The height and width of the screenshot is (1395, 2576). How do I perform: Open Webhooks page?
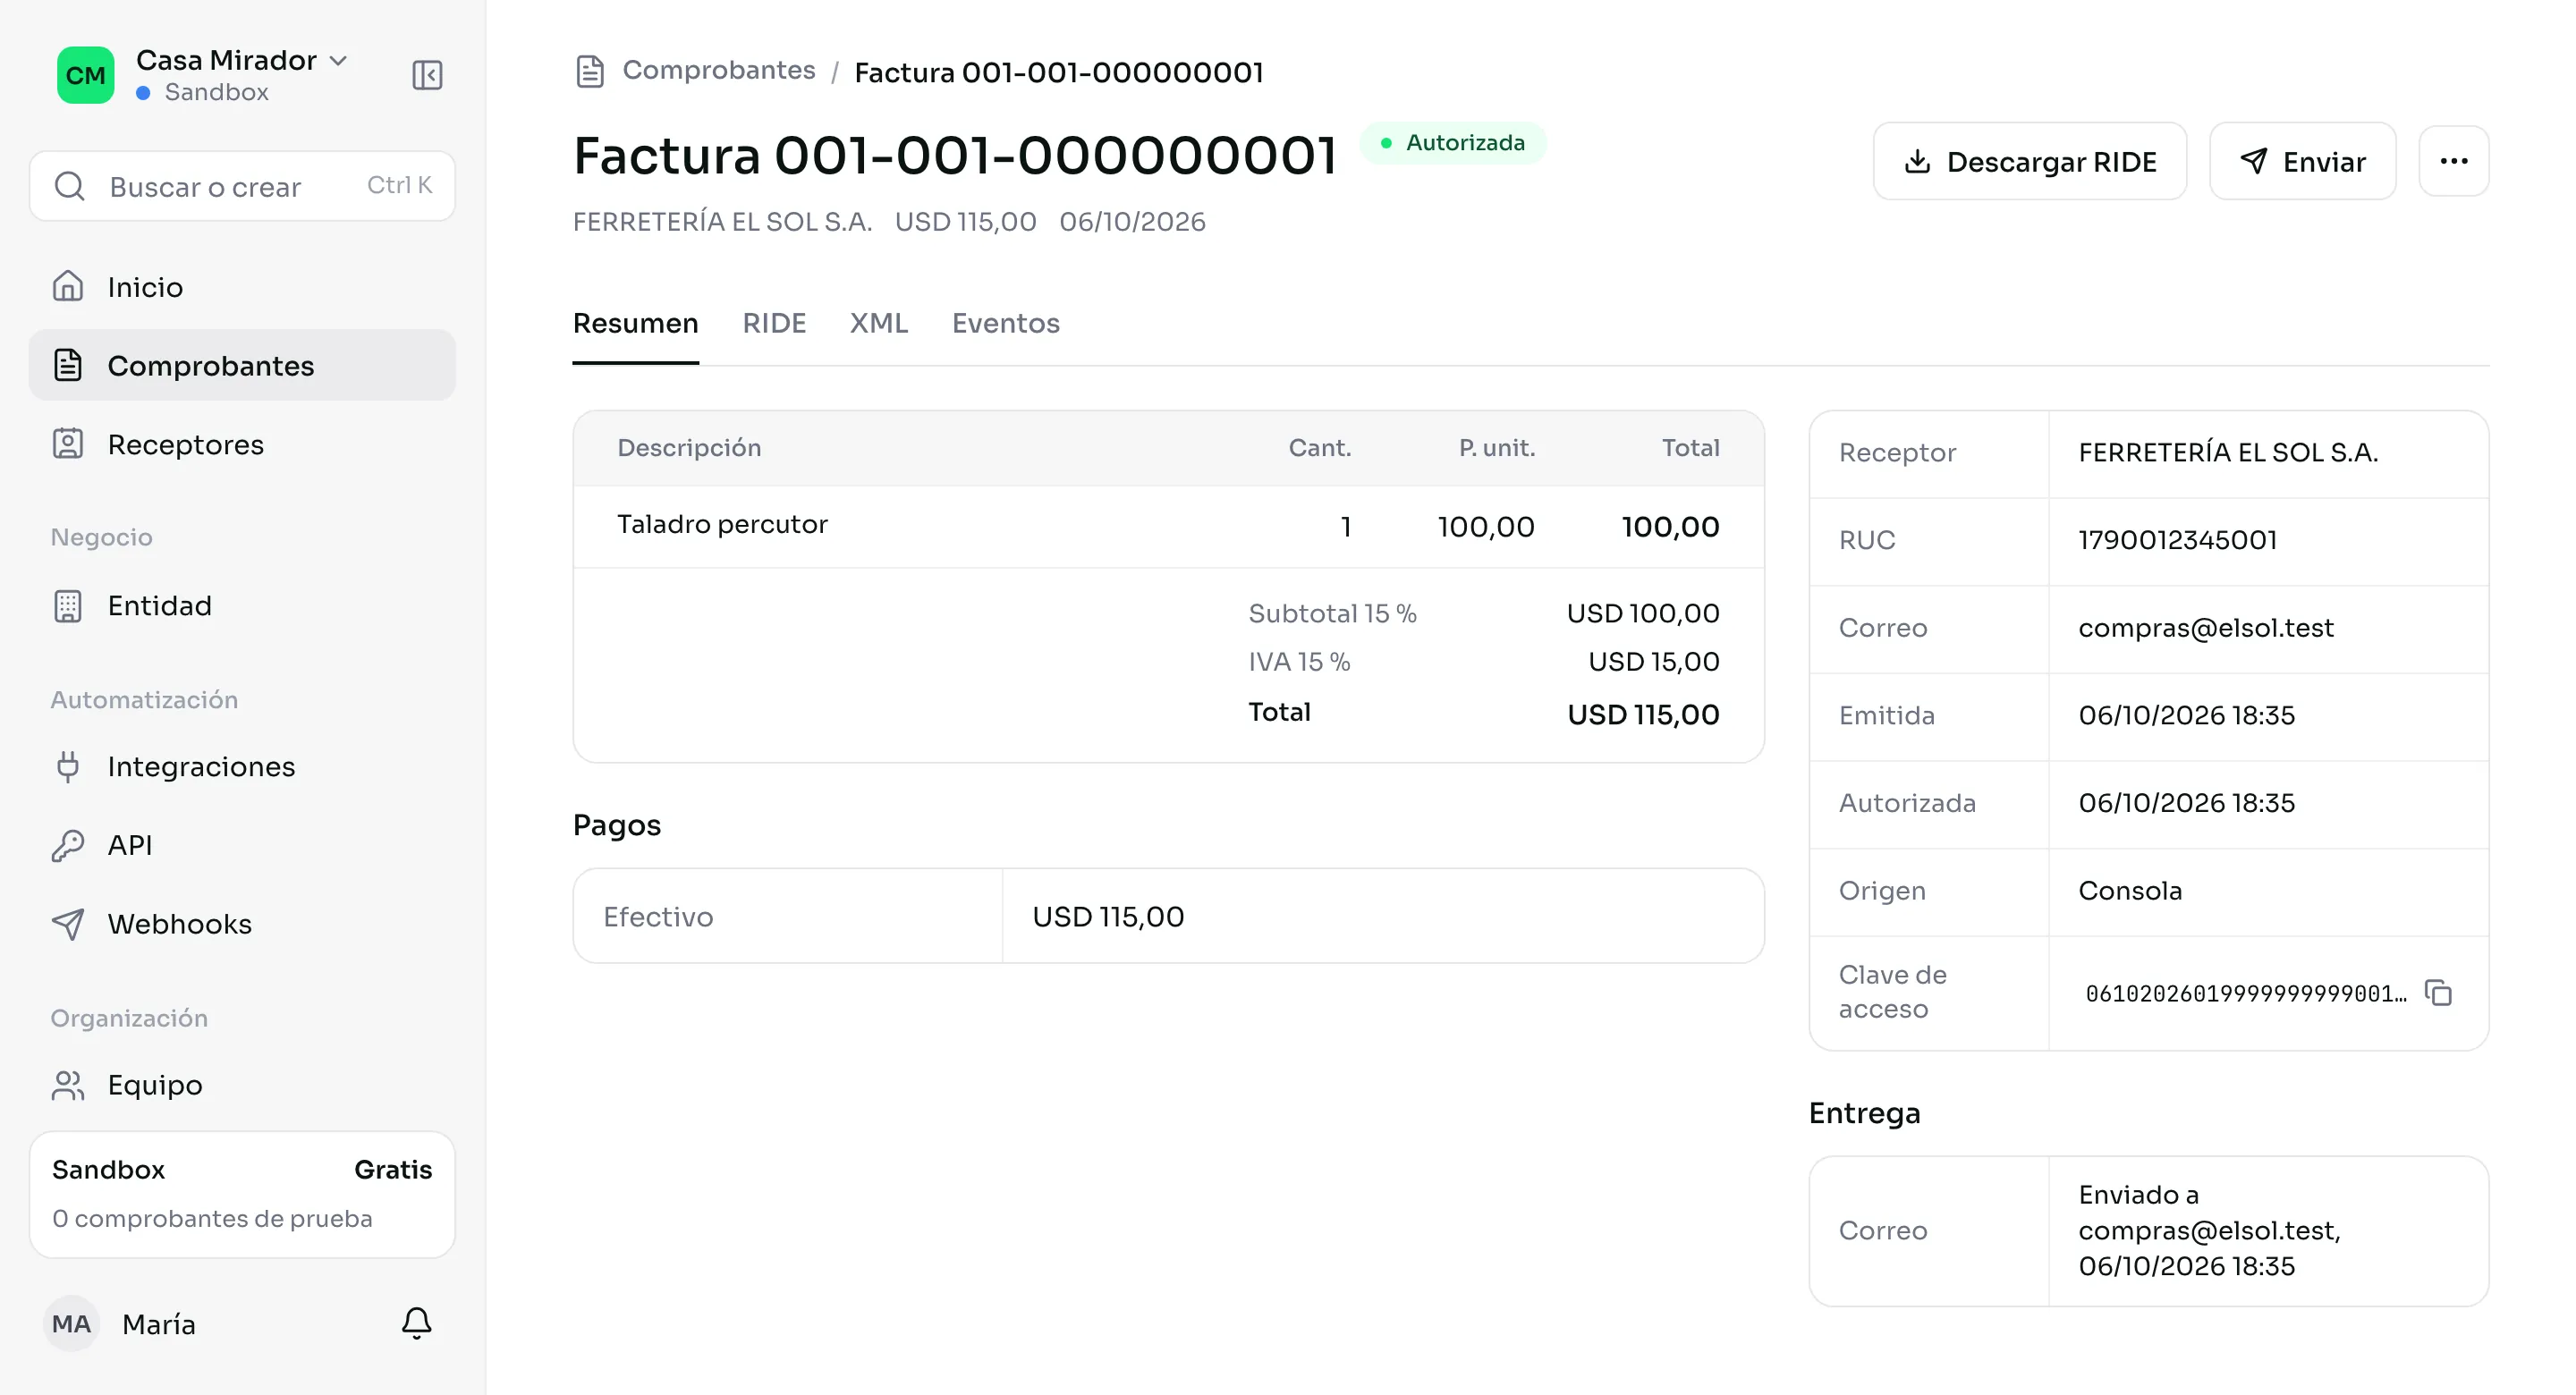242,924
